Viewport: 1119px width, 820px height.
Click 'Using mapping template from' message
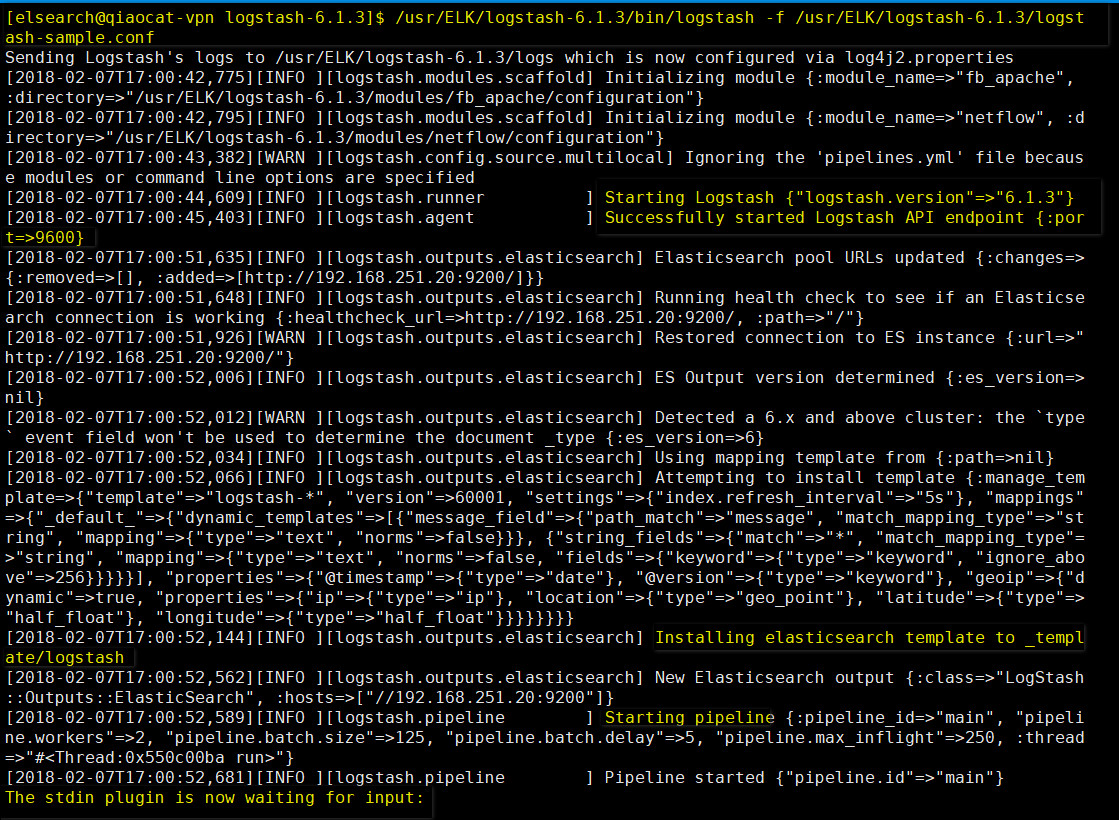pyautogui.click(x=789, y=457)
